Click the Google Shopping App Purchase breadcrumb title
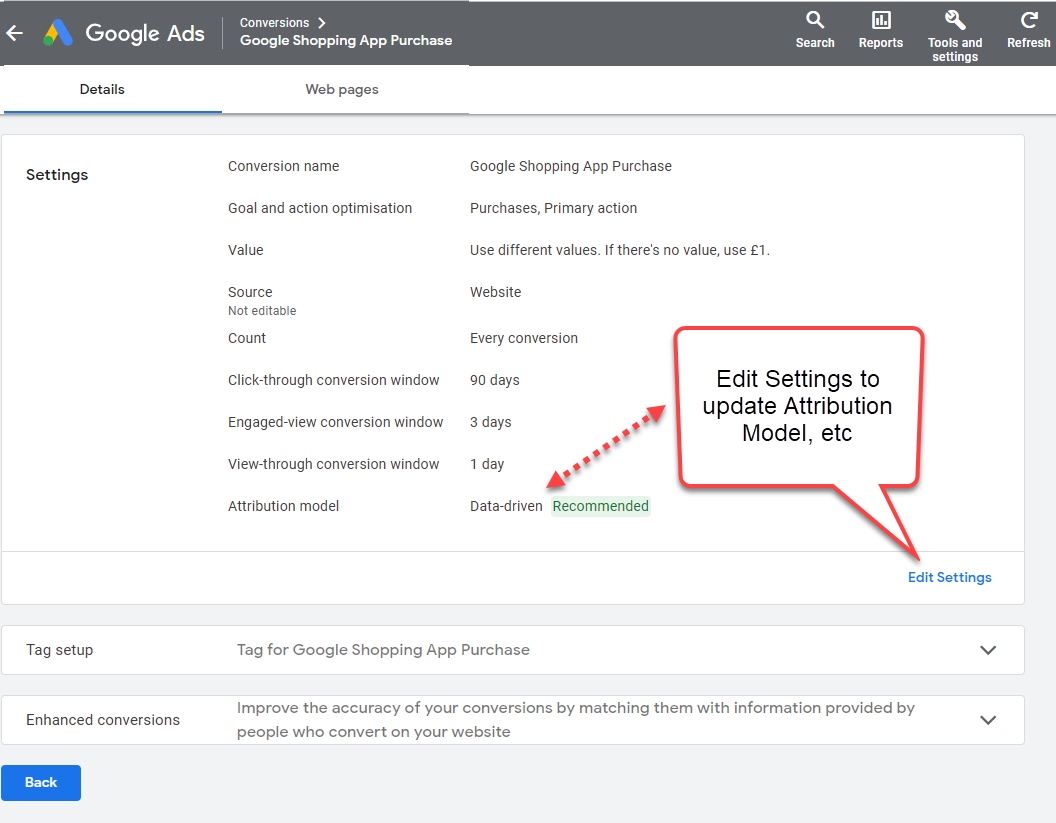Image resolution: width=1056 pixels, height=823 pixels. 346,40
